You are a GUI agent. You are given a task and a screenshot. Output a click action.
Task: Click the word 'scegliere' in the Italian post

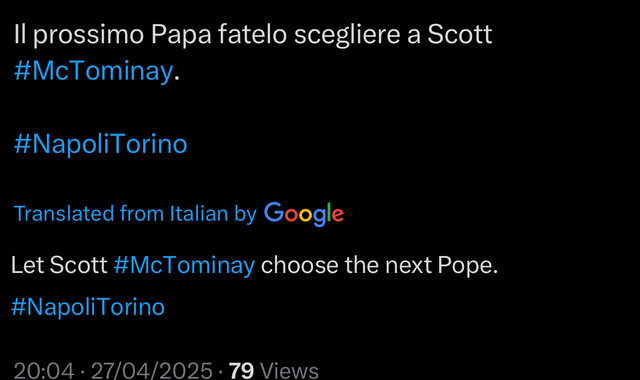tap(347, 35)
